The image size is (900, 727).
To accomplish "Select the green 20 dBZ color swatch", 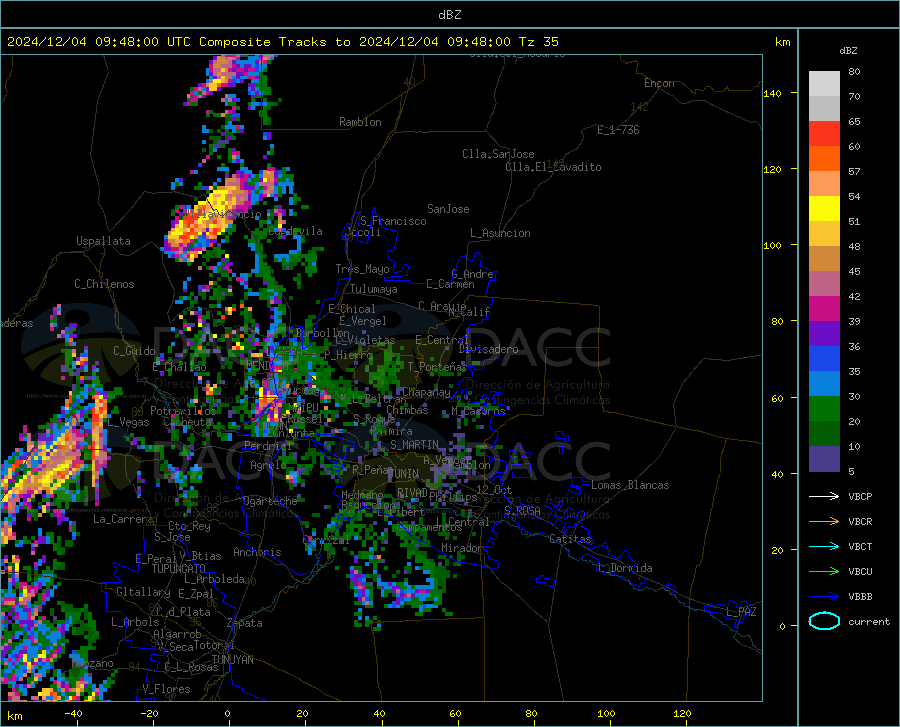I will pos(824,409).
